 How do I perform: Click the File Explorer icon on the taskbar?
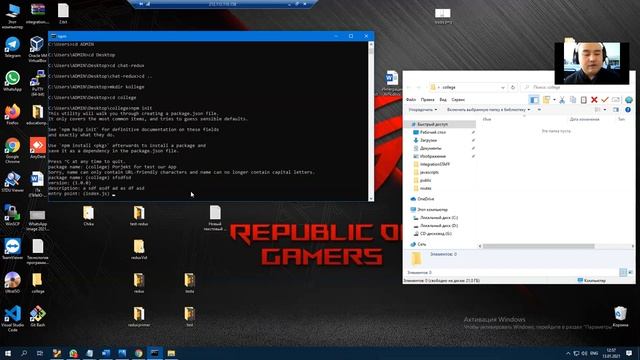pyautogui.click(x=171, y=353)
